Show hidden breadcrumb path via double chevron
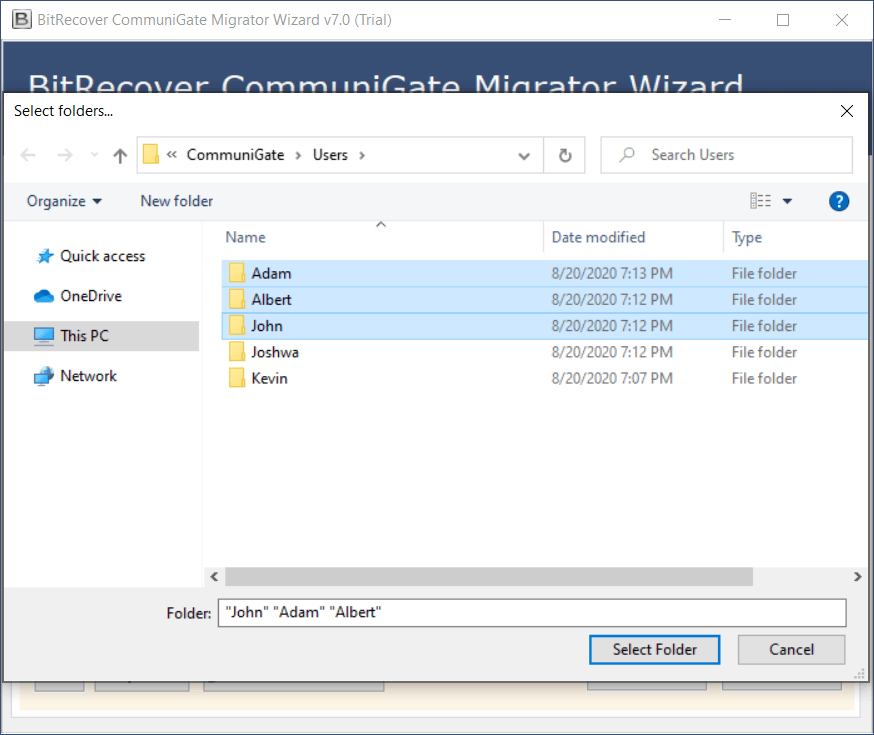This screenshot has height=735, width=874. pyautogui.click(x=172, y=154)
